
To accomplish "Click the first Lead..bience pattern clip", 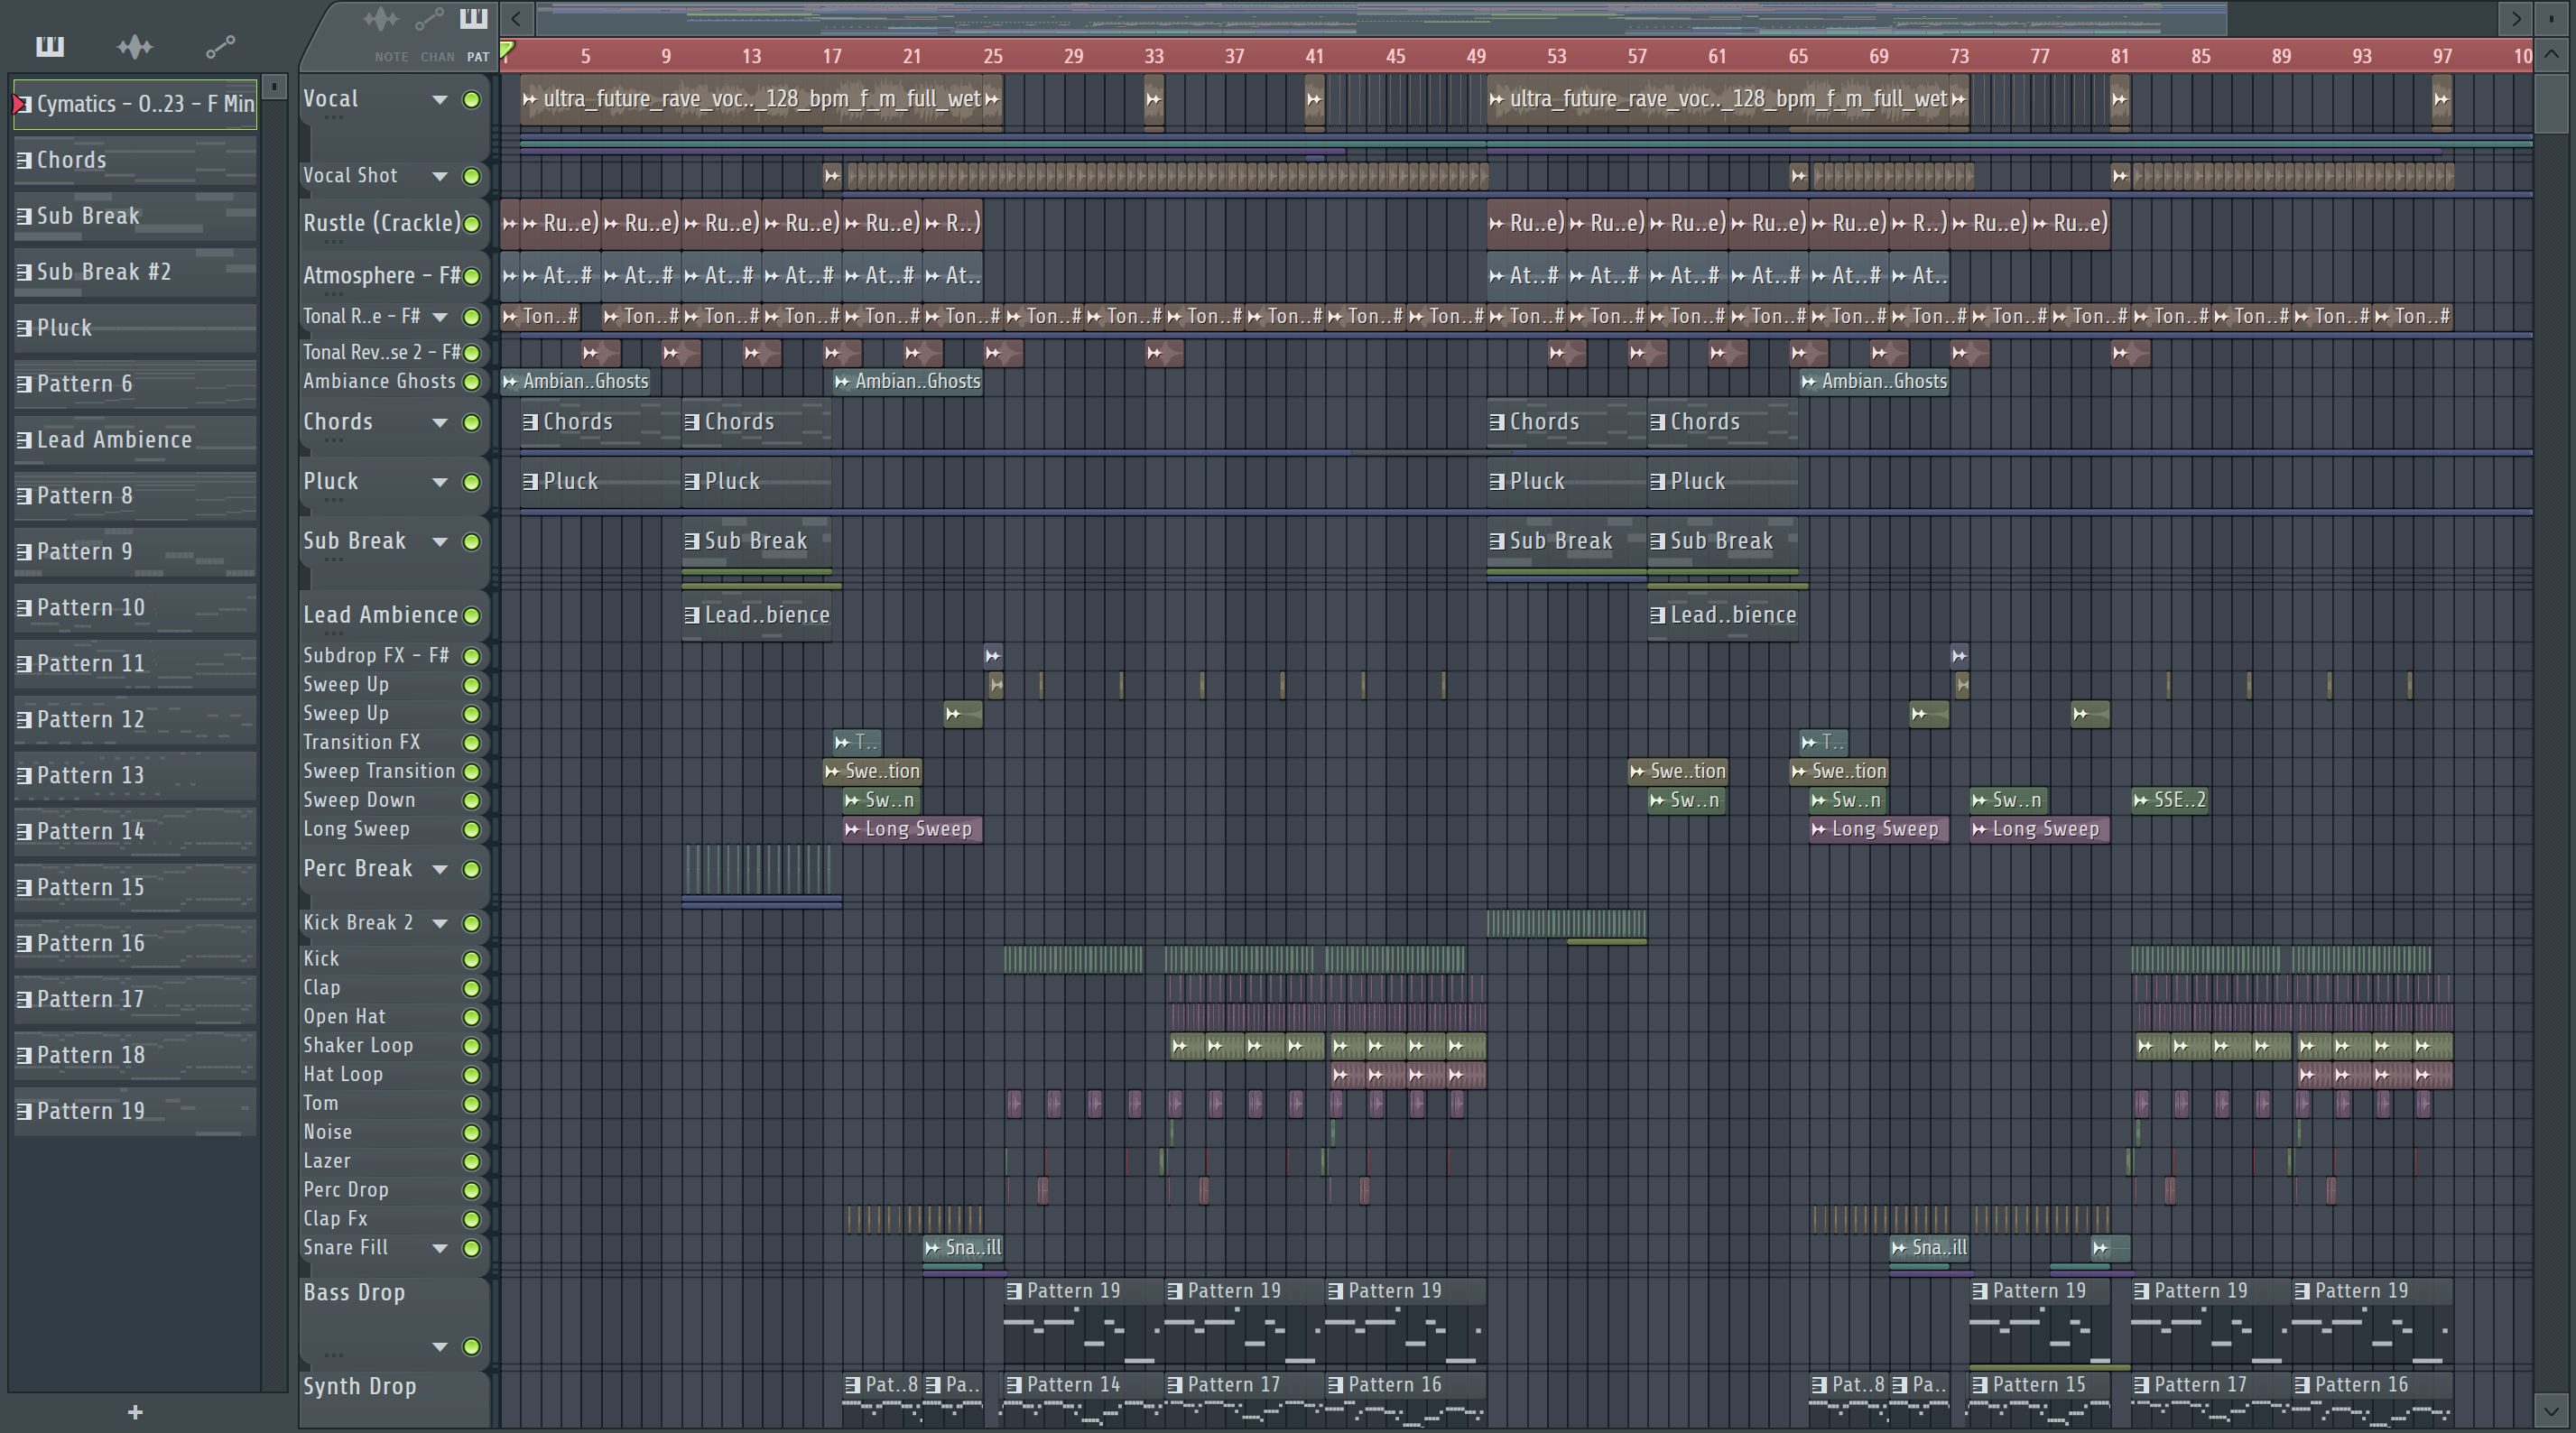I will tap(756, 615).
